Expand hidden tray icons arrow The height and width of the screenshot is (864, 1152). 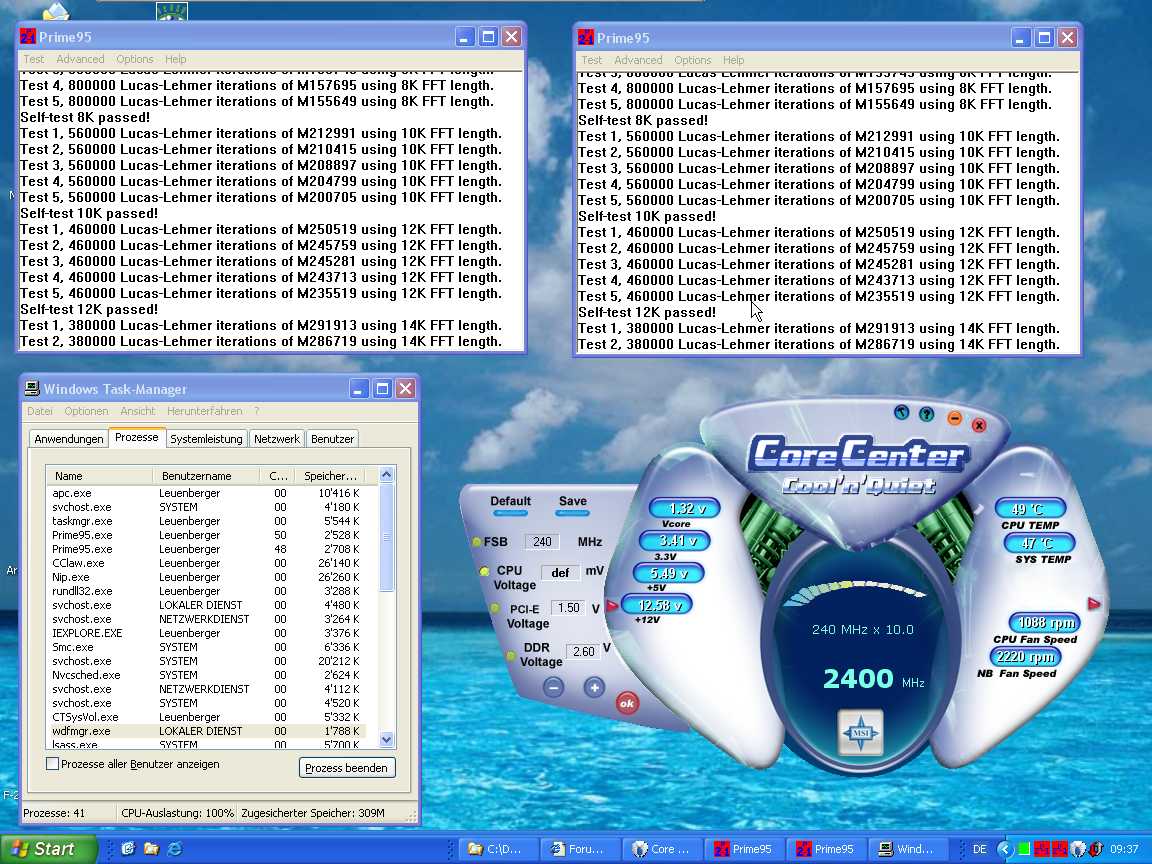point(1004,849)
